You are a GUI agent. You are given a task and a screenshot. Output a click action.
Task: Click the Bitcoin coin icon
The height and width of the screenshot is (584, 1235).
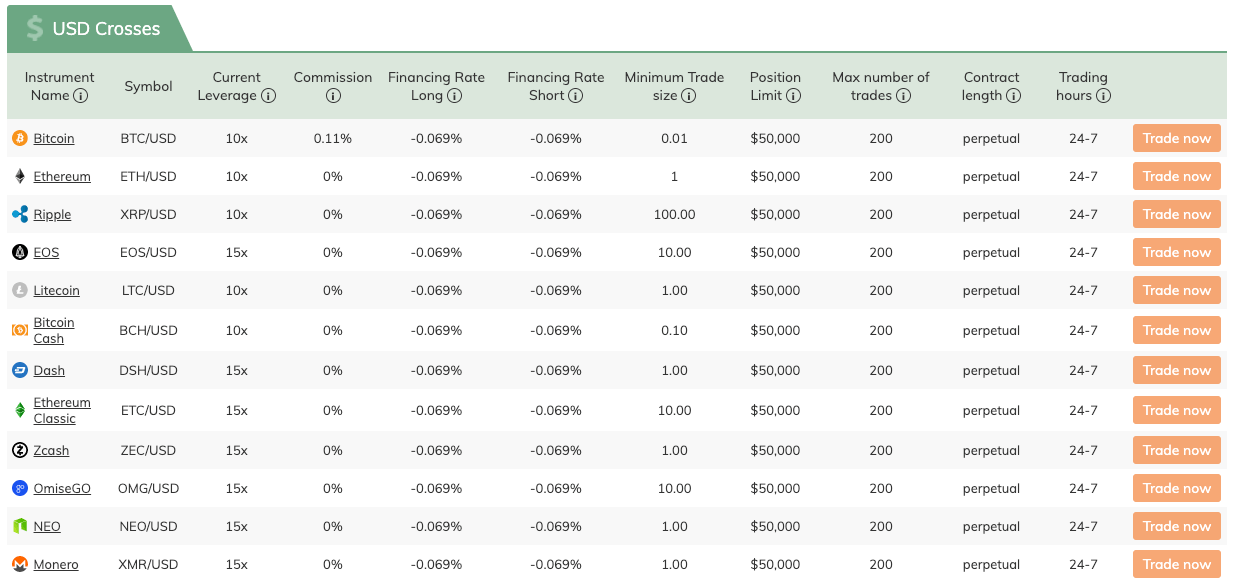pos(20,138)
